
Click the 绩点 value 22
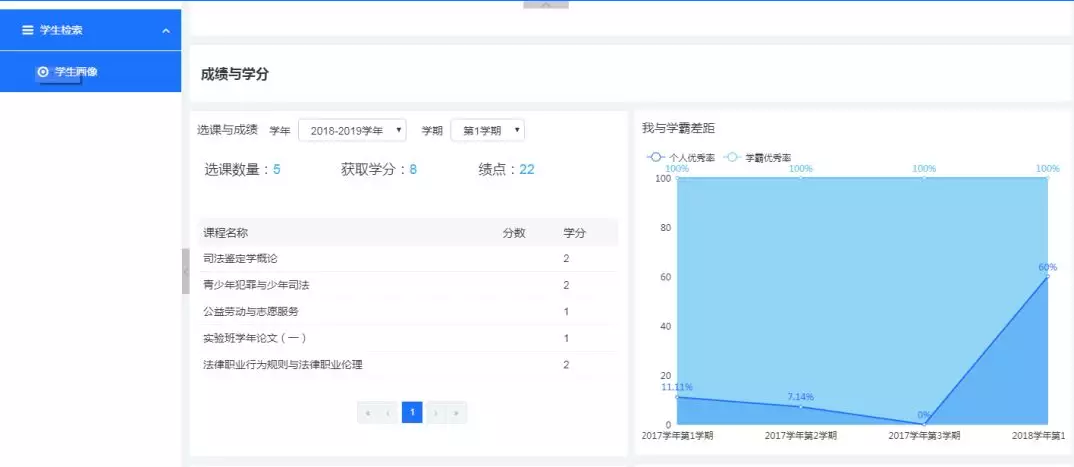click(x=527, y=170)
